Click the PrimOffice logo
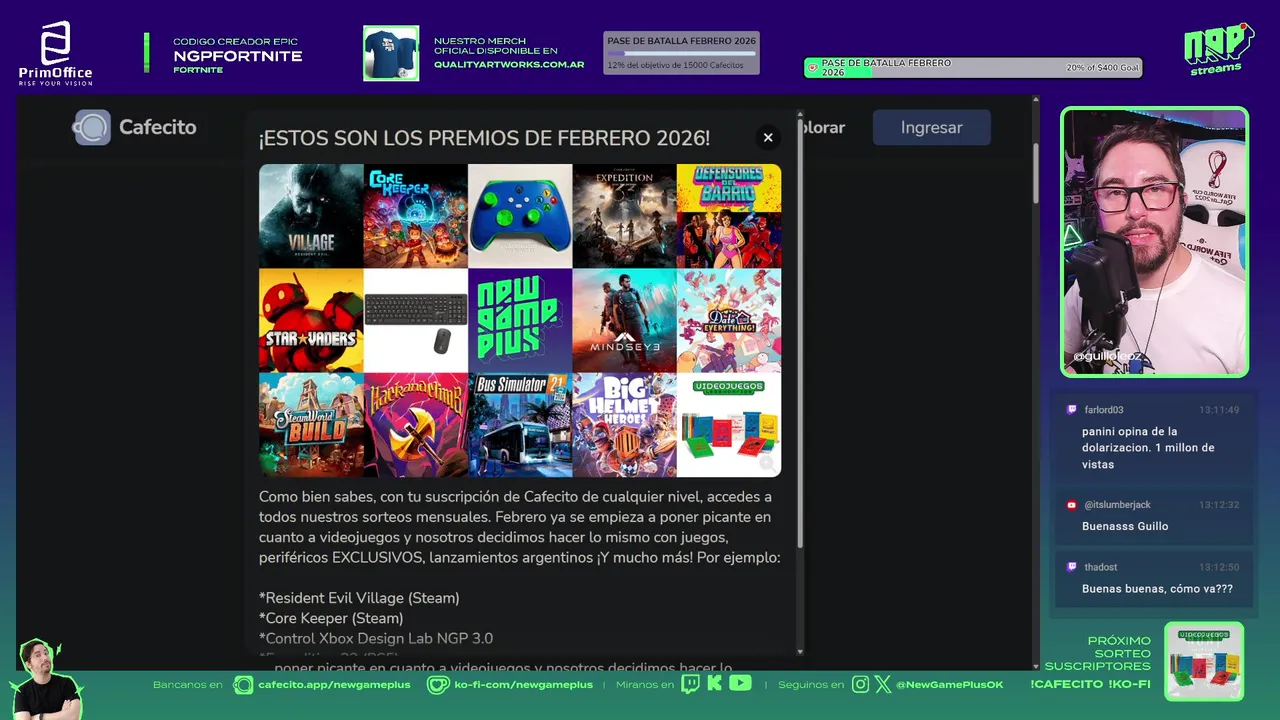Screen dimensions: 1280x720 (56, 53)
